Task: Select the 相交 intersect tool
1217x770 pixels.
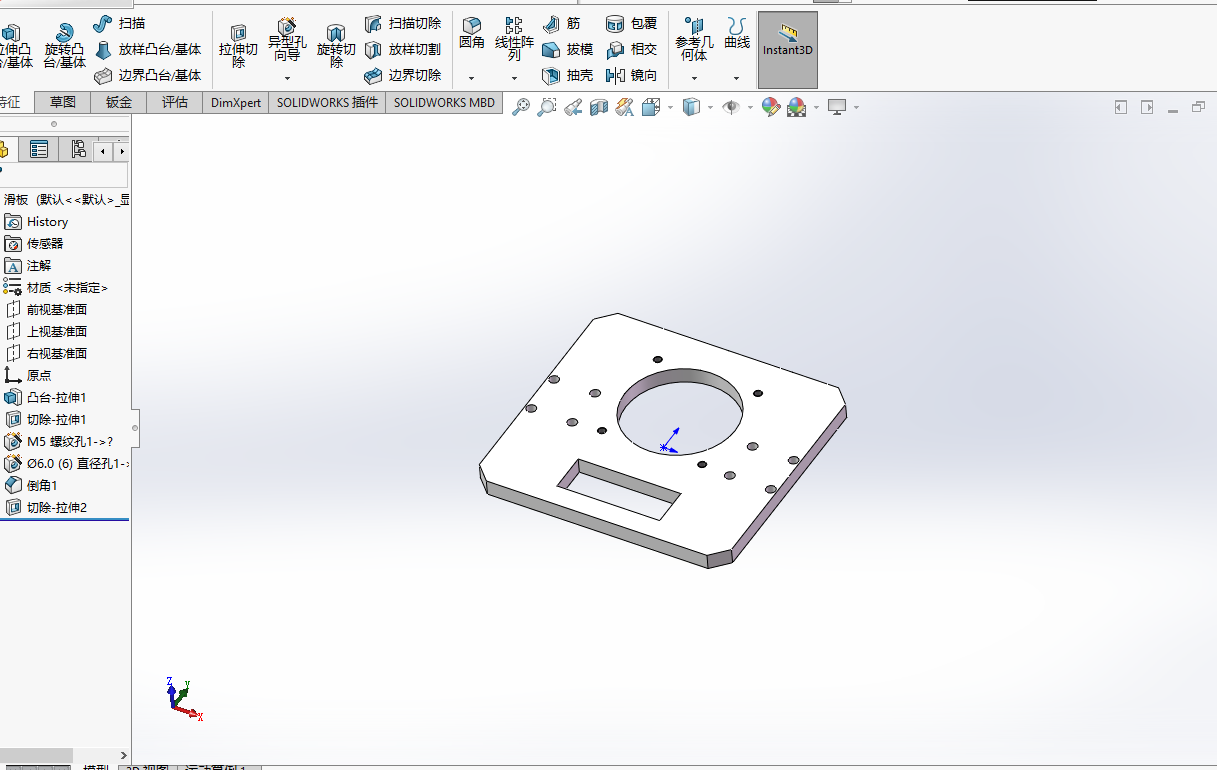Action: (x=632, y=49)
